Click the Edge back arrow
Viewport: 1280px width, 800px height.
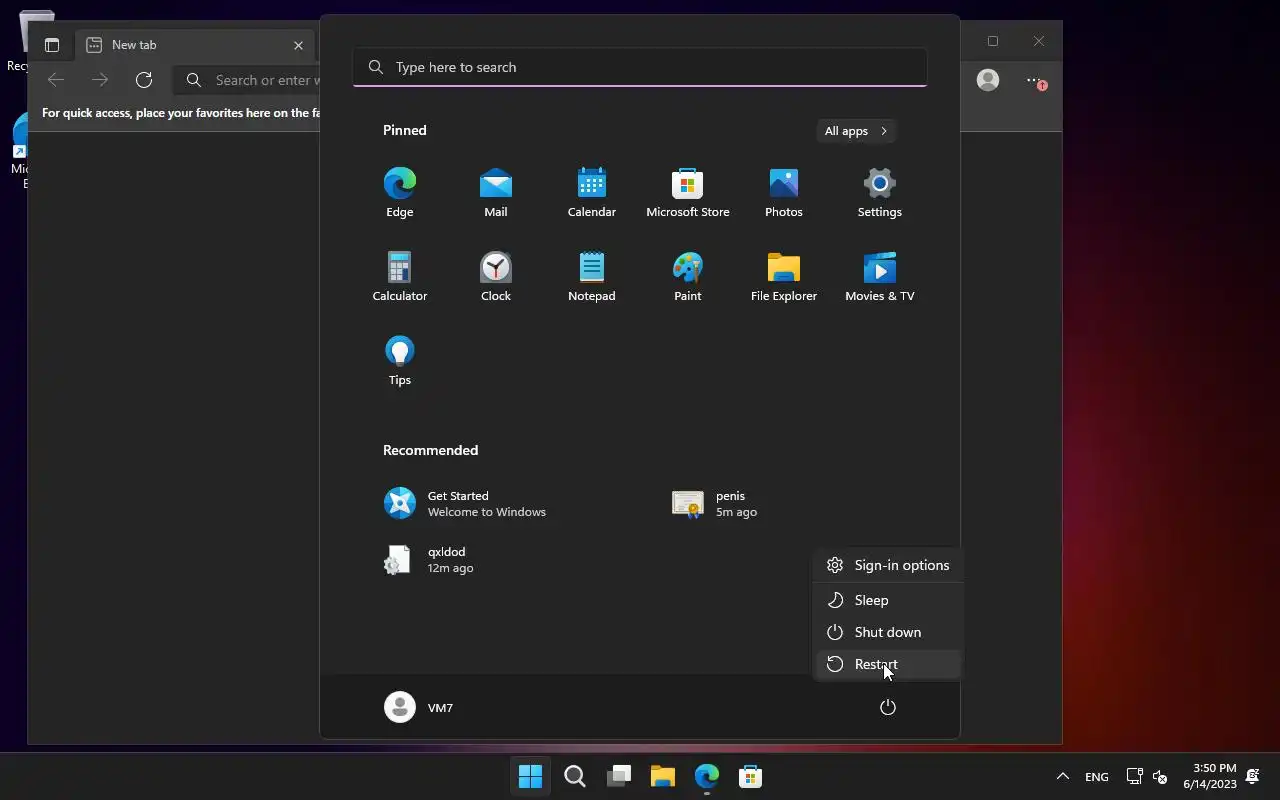pos(56,80)
